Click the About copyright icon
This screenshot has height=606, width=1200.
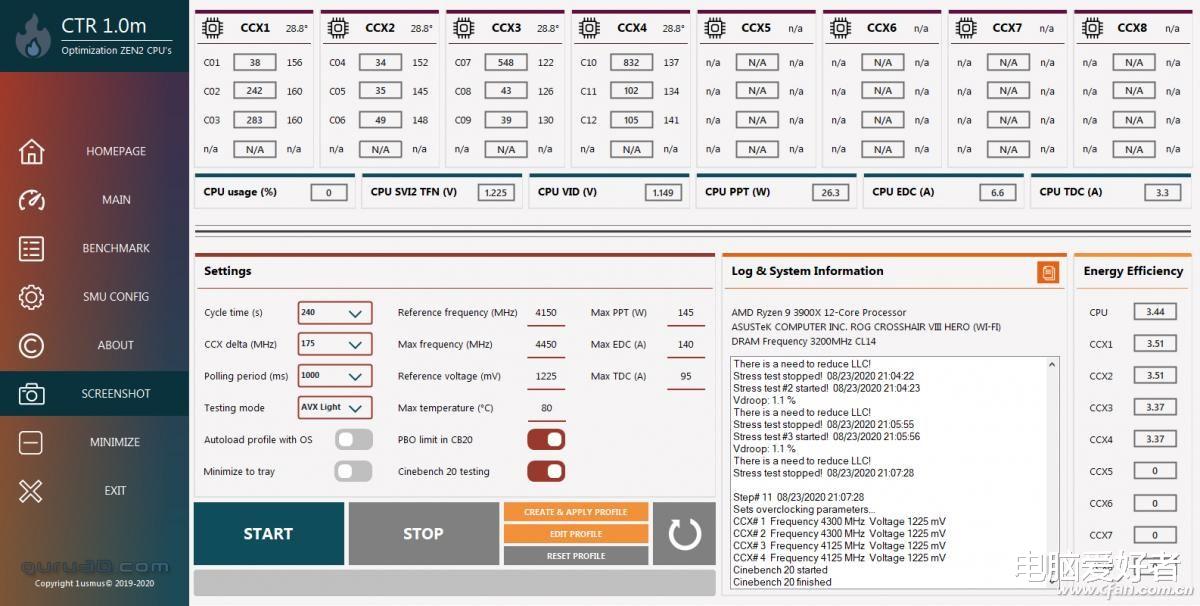click(31, 345)
